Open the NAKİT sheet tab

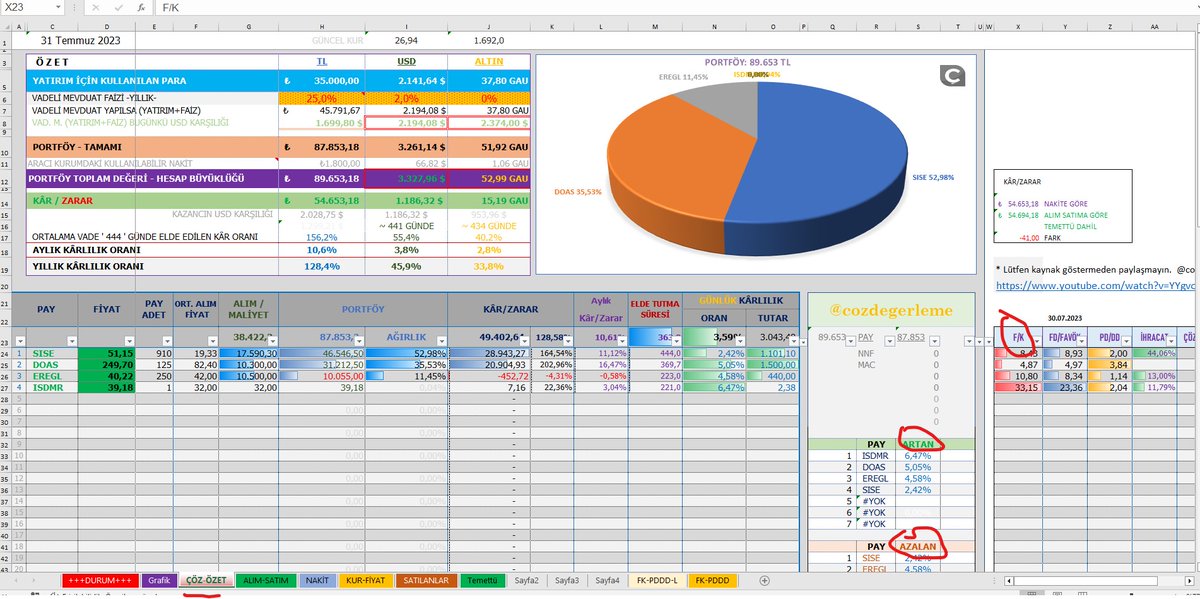[317, 579]
